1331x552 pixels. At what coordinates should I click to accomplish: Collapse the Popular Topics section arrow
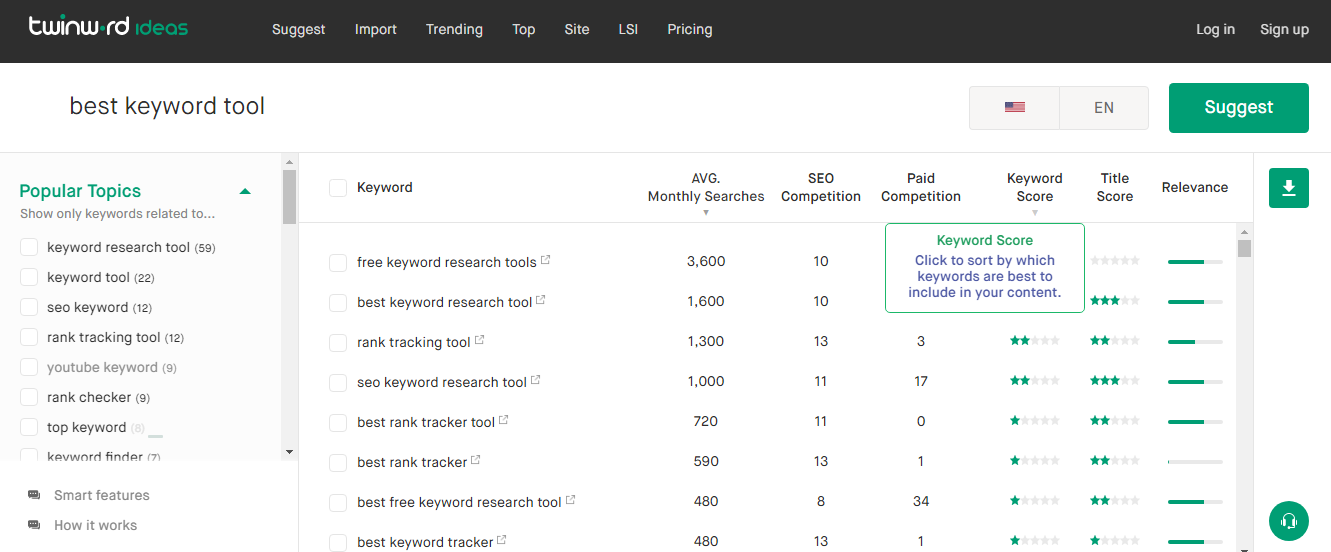(245, 191)
